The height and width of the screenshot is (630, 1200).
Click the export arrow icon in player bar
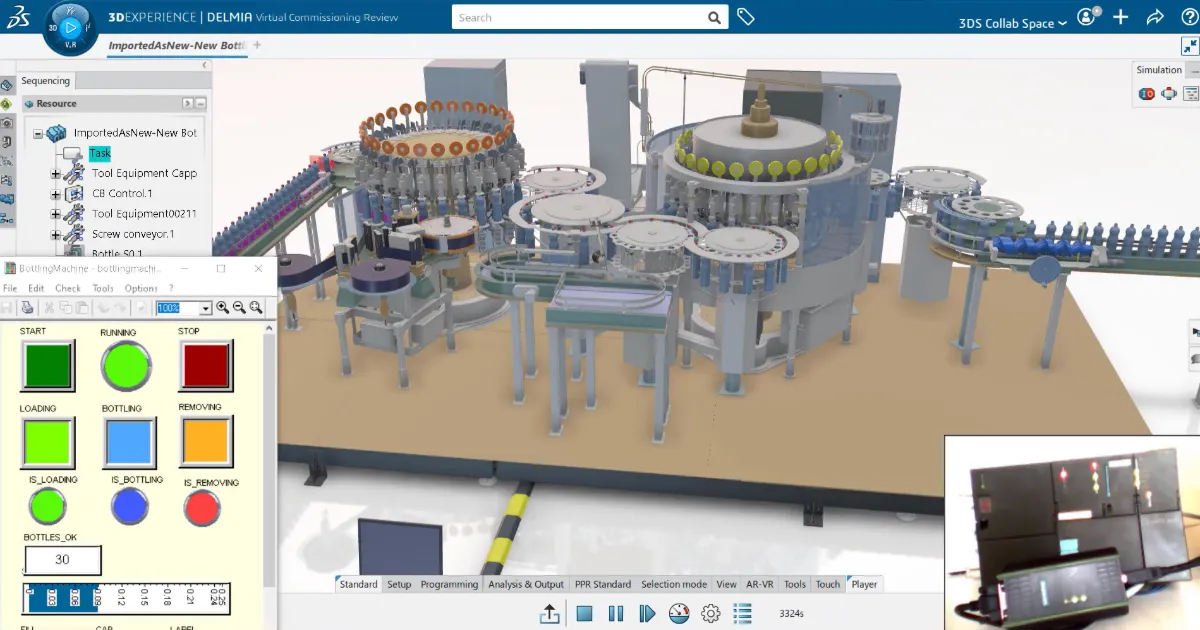(550, 613)
